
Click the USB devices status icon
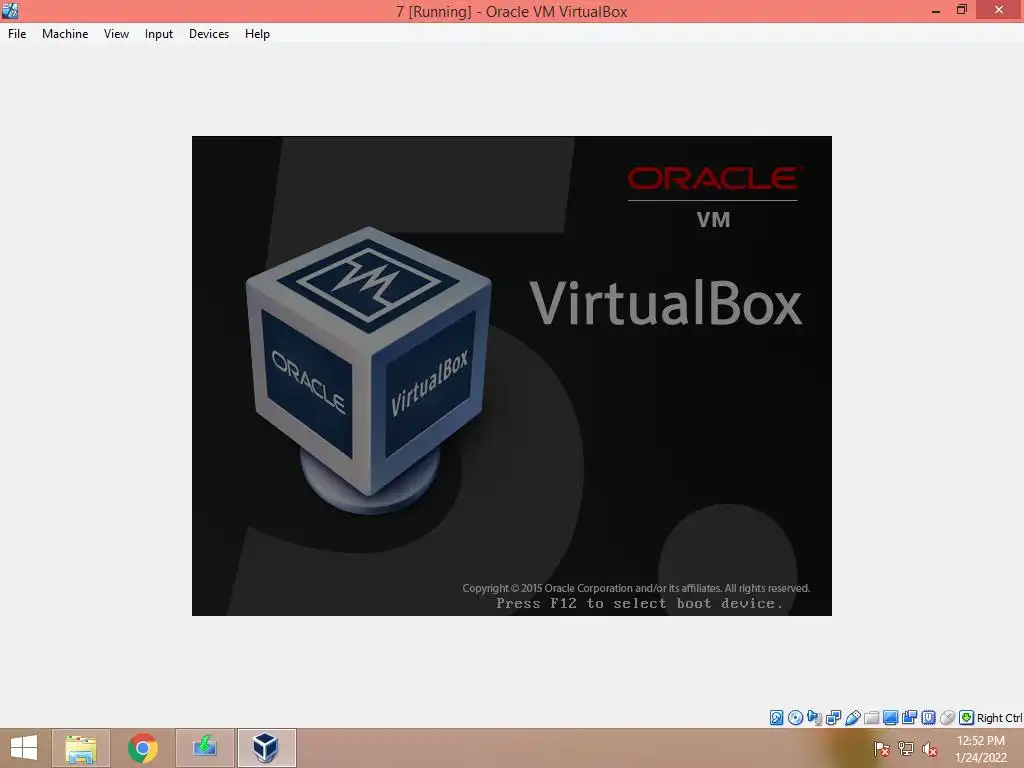click(852, 718)
